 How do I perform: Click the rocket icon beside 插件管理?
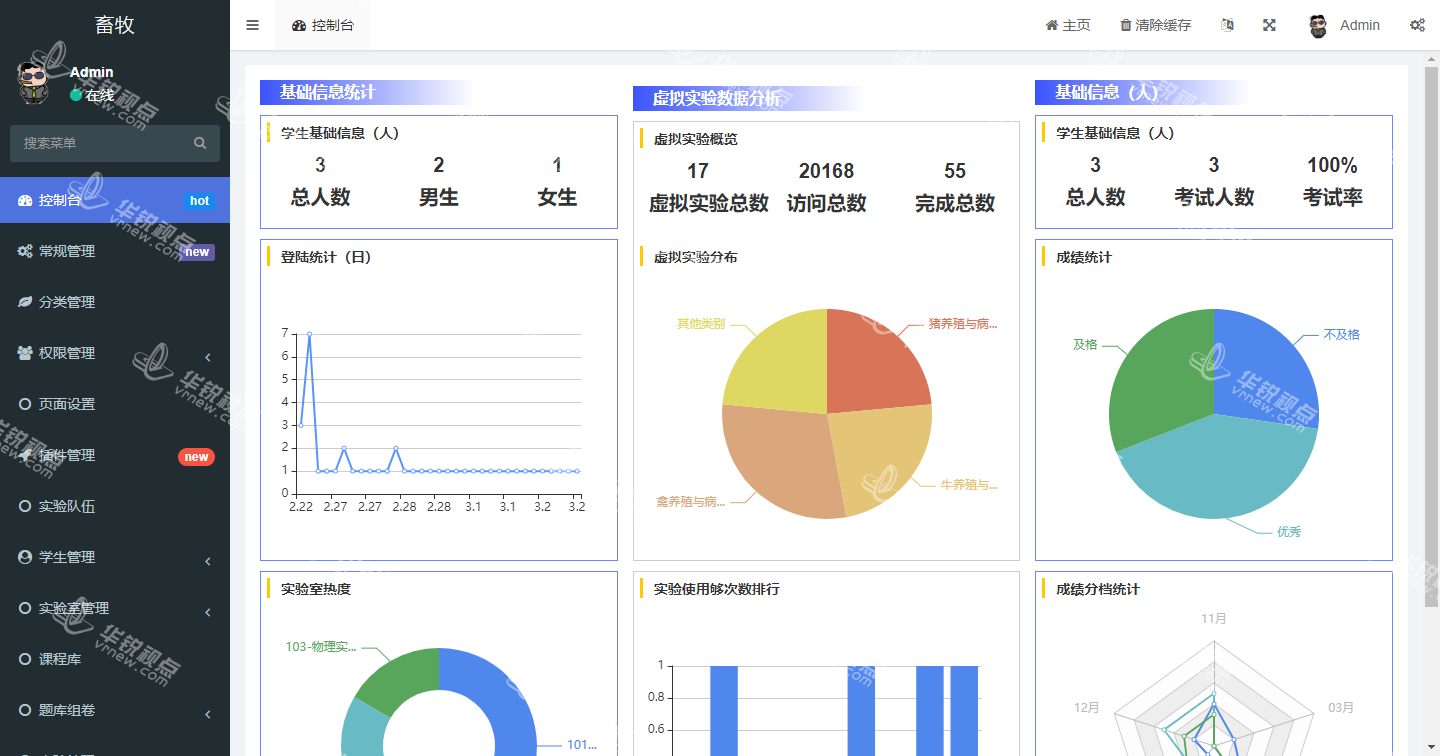(25, 455)
